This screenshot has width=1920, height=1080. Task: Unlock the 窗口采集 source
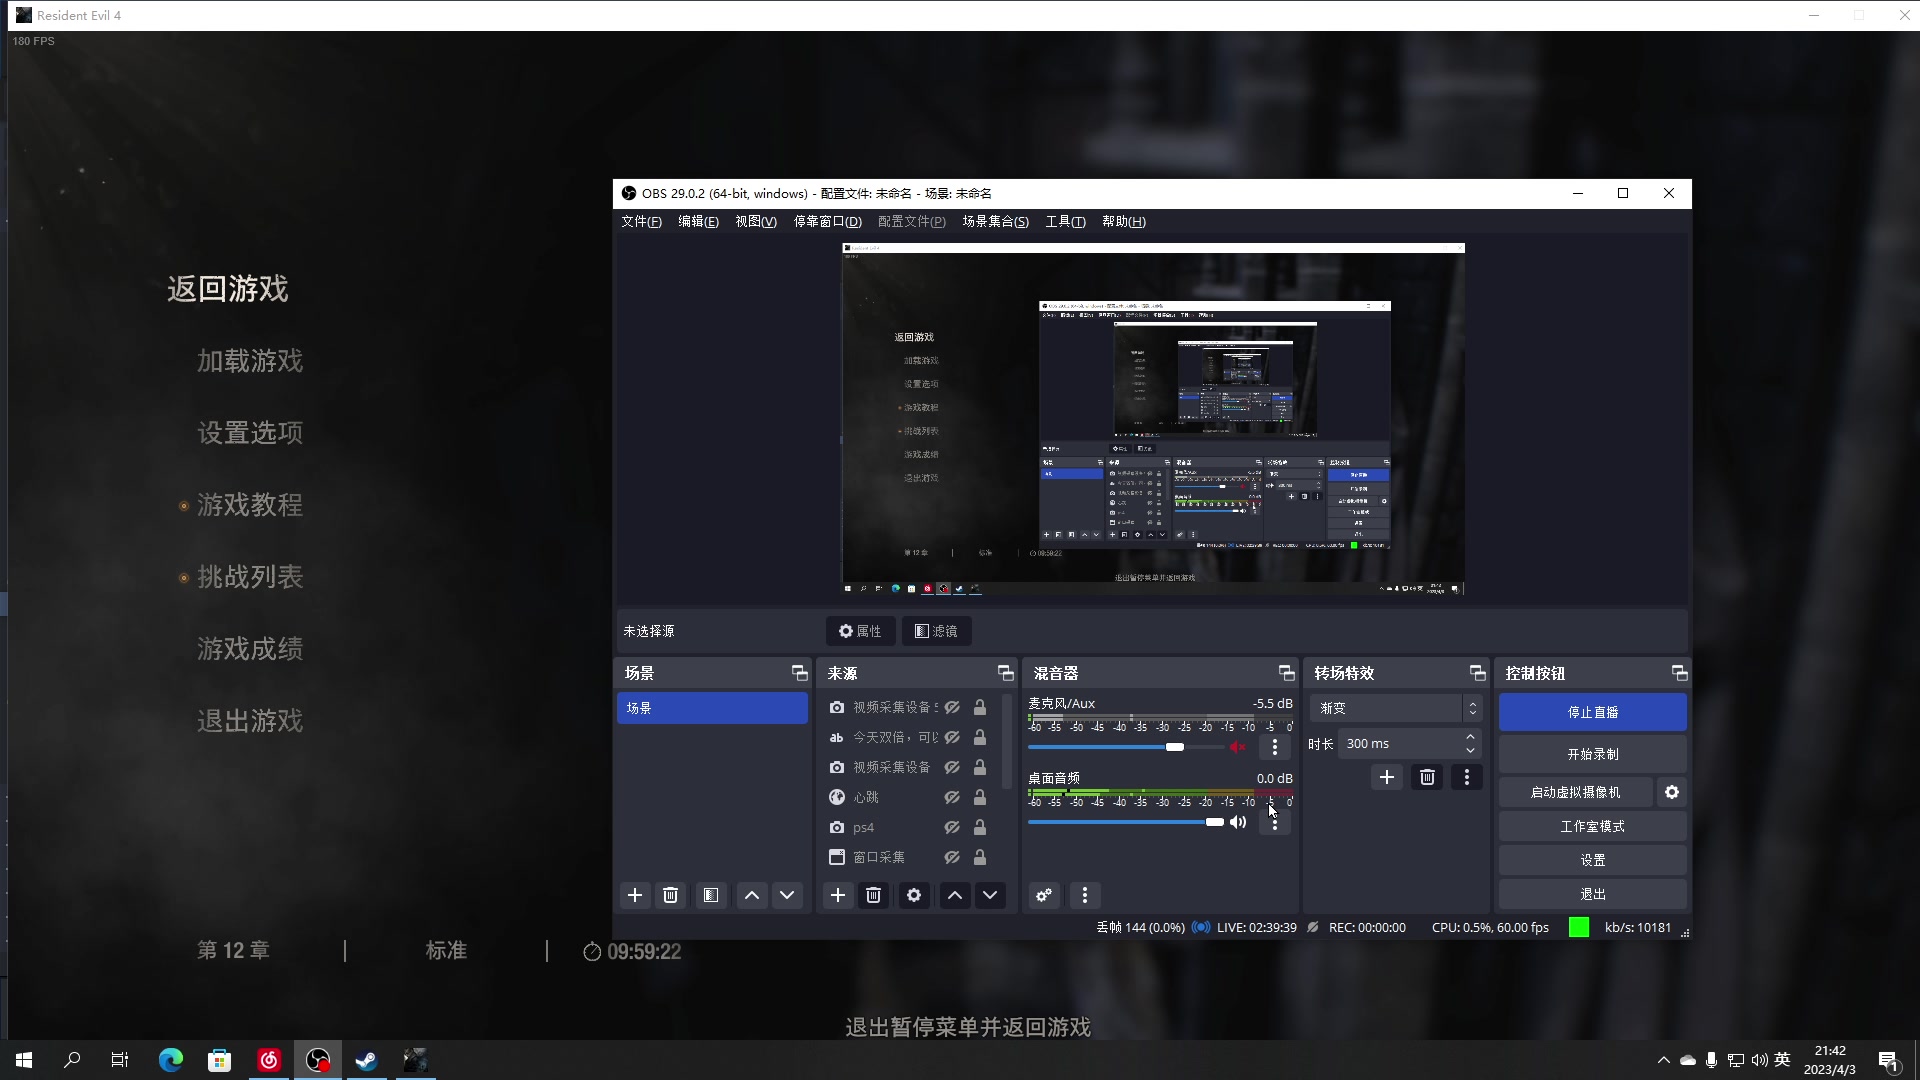(980, 857)
